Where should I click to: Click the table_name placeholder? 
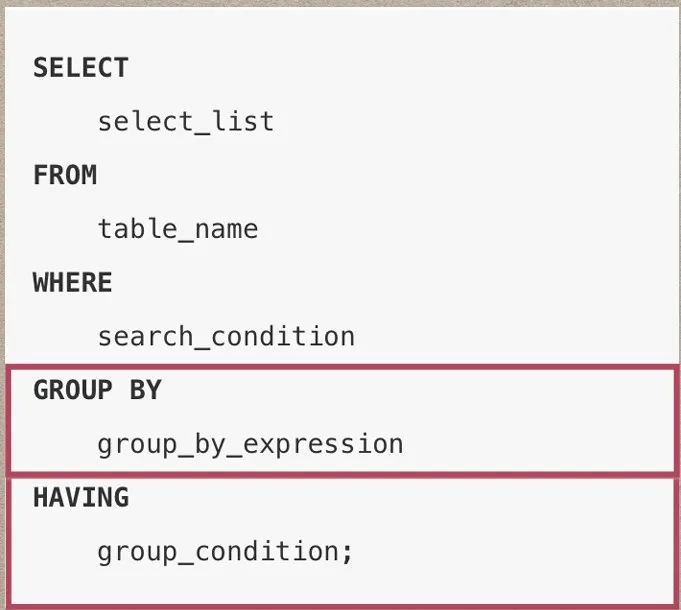click(178, 229)
